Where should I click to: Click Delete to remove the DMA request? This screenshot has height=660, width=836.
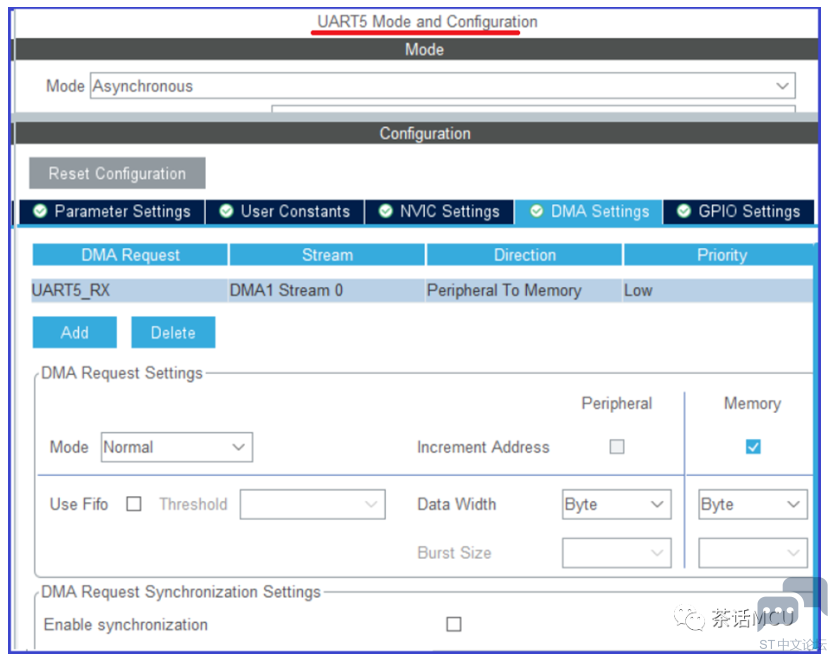[x=173, y=333]
